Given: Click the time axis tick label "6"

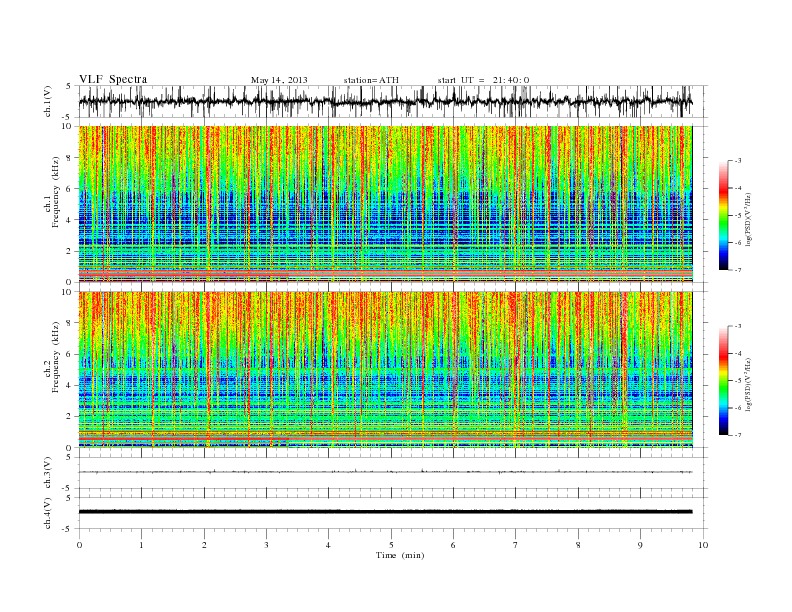Looking at the screenshot, I should [x=453, y=545].
